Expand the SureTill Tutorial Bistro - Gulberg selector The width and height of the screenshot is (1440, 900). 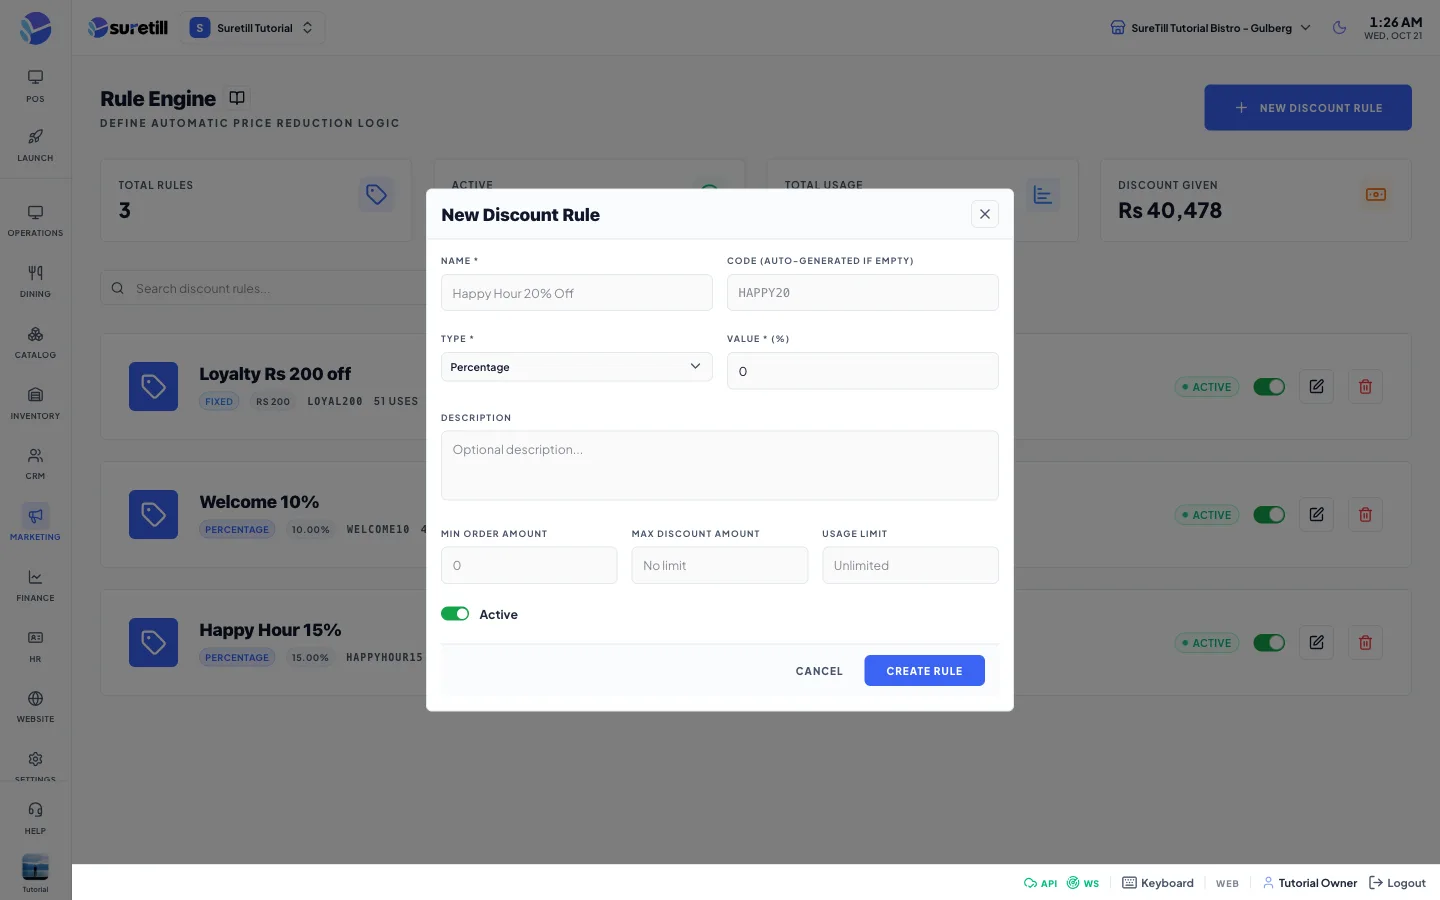pyautogui.click(x=1210, y=28)
